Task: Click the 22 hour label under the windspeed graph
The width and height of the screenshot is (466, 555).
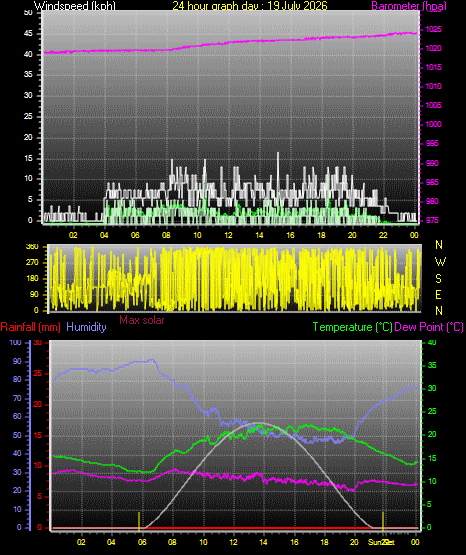Action: click(x=383, y=235)
